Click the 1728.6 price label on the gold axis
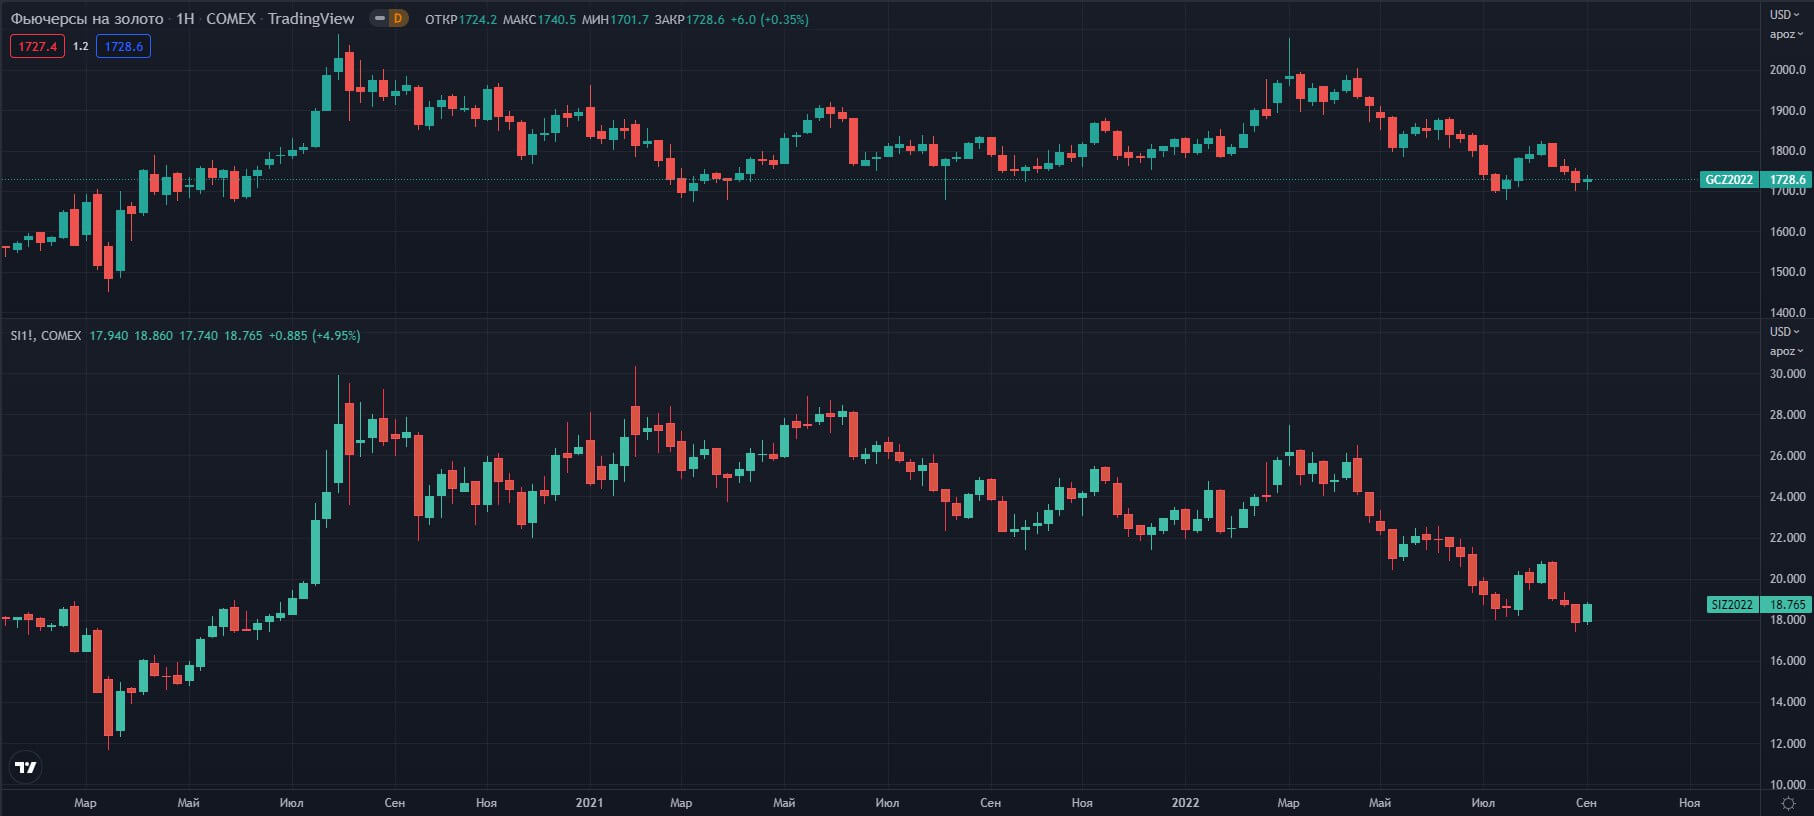The width and height of the screenshot is (1814, 816). 1787,180
